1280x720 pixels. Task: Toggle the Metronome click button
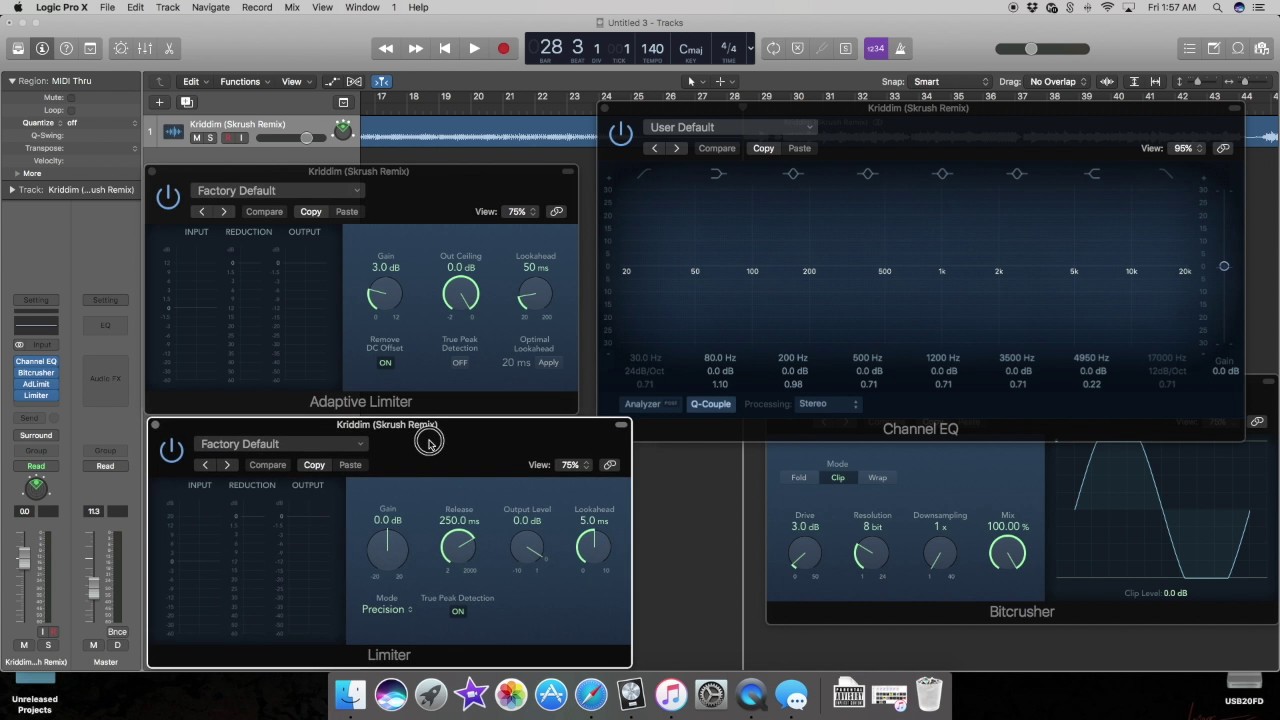900,48
